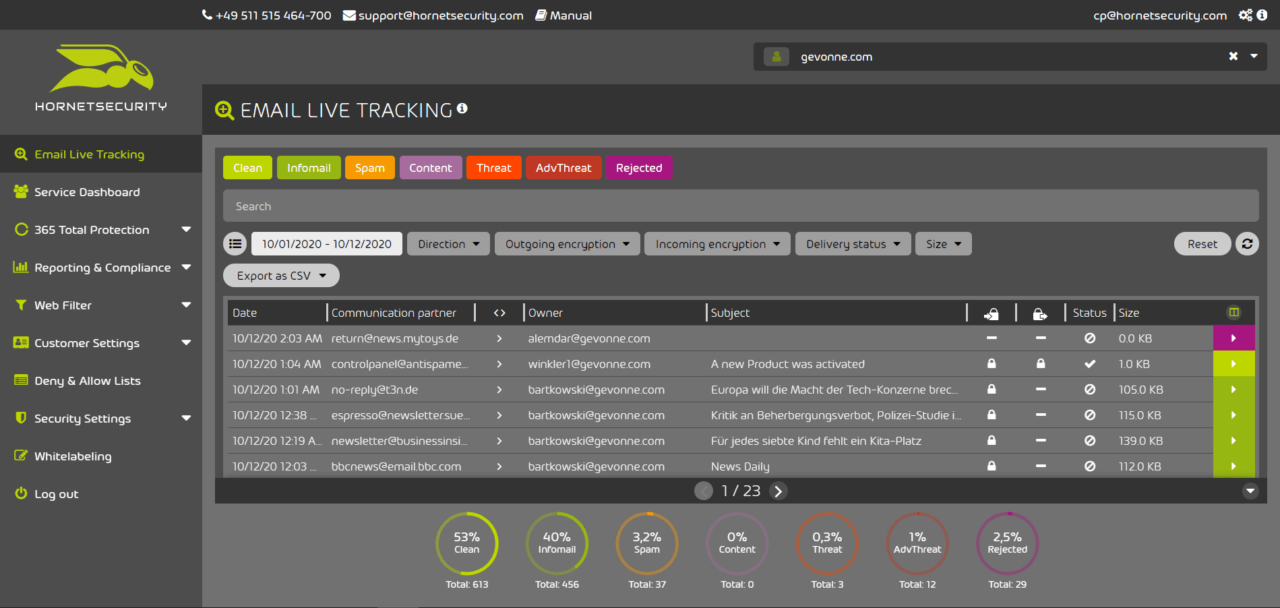Expand the Delivery status dropdown
The height and width of the screenshot is (608, 1280).
coord(853,244)
